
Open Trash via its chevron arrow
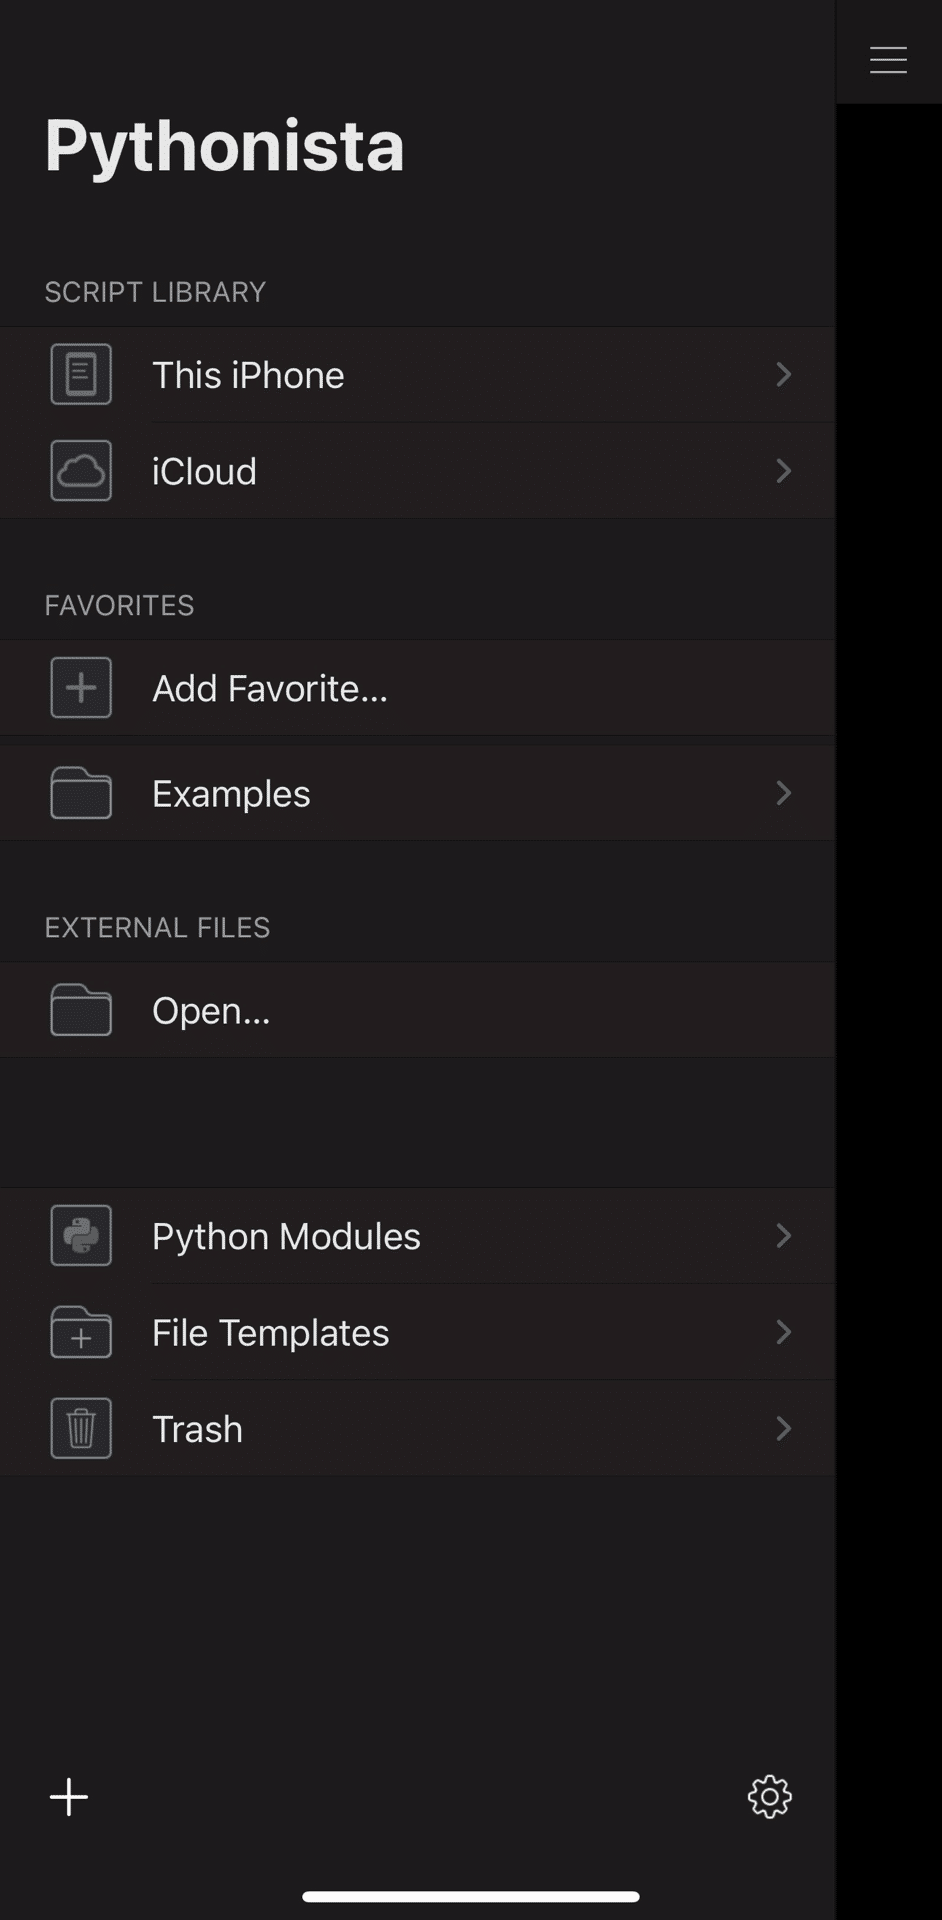(x=784, y=1428)
